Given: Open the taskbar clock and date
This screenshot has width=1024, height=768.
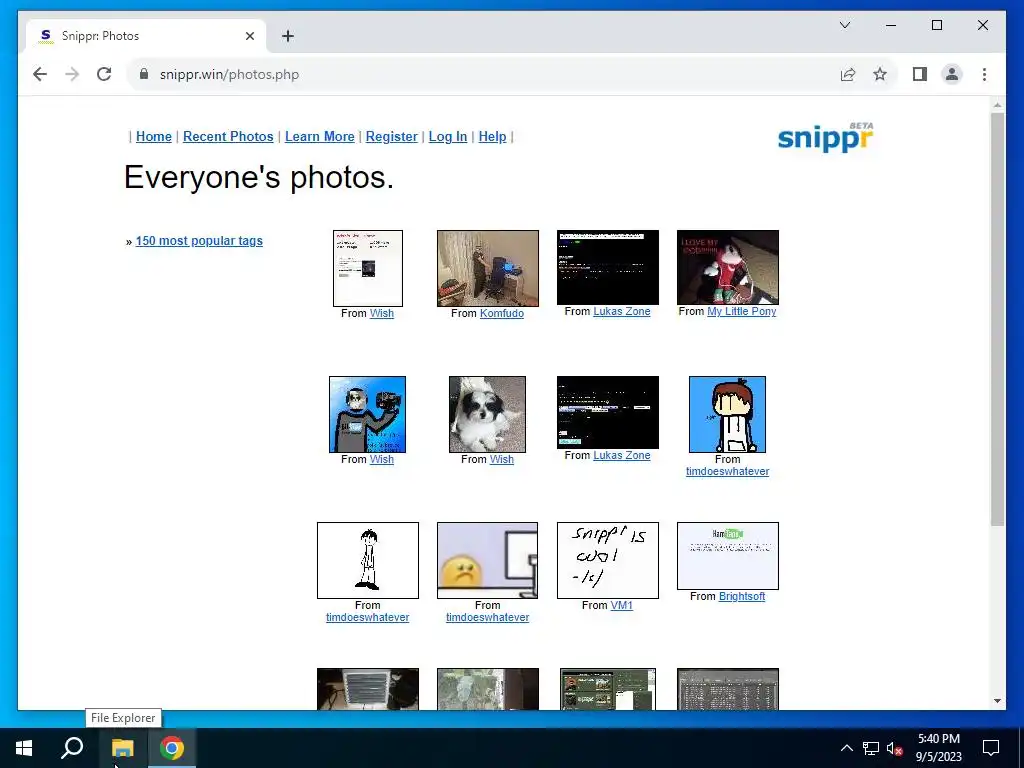Looking at the screenshot, I should 938,748.
